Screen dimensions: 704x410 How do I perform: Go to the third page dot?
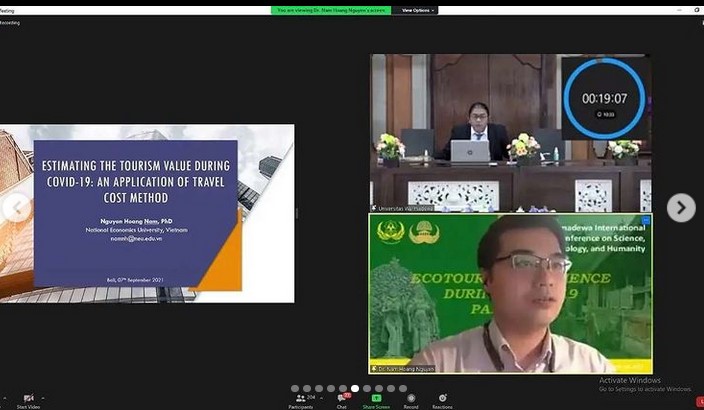coord(319,388)
